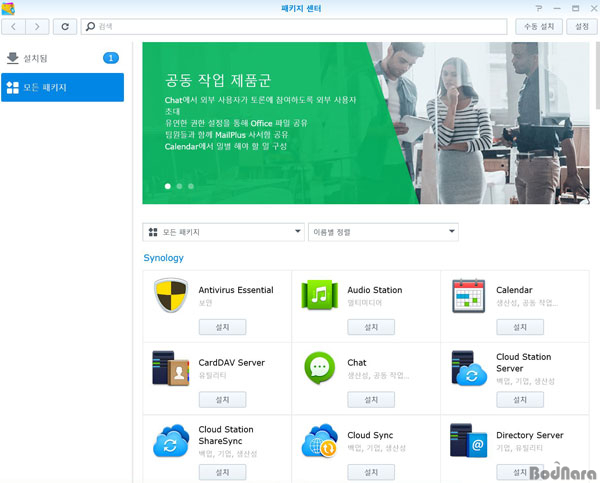
Task: Install Cloud Station Server
Action: tap(520, 400)
